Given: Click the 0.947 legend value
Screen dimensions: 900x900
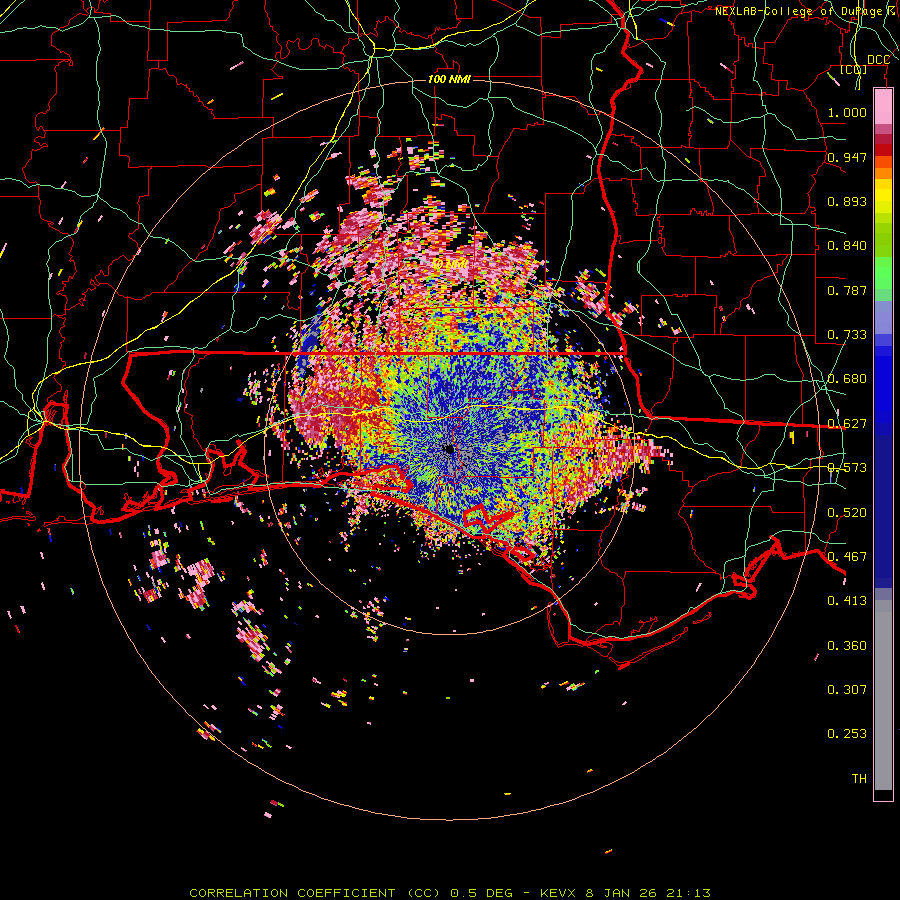Looking at the screenshot, I should coord(847,157).
